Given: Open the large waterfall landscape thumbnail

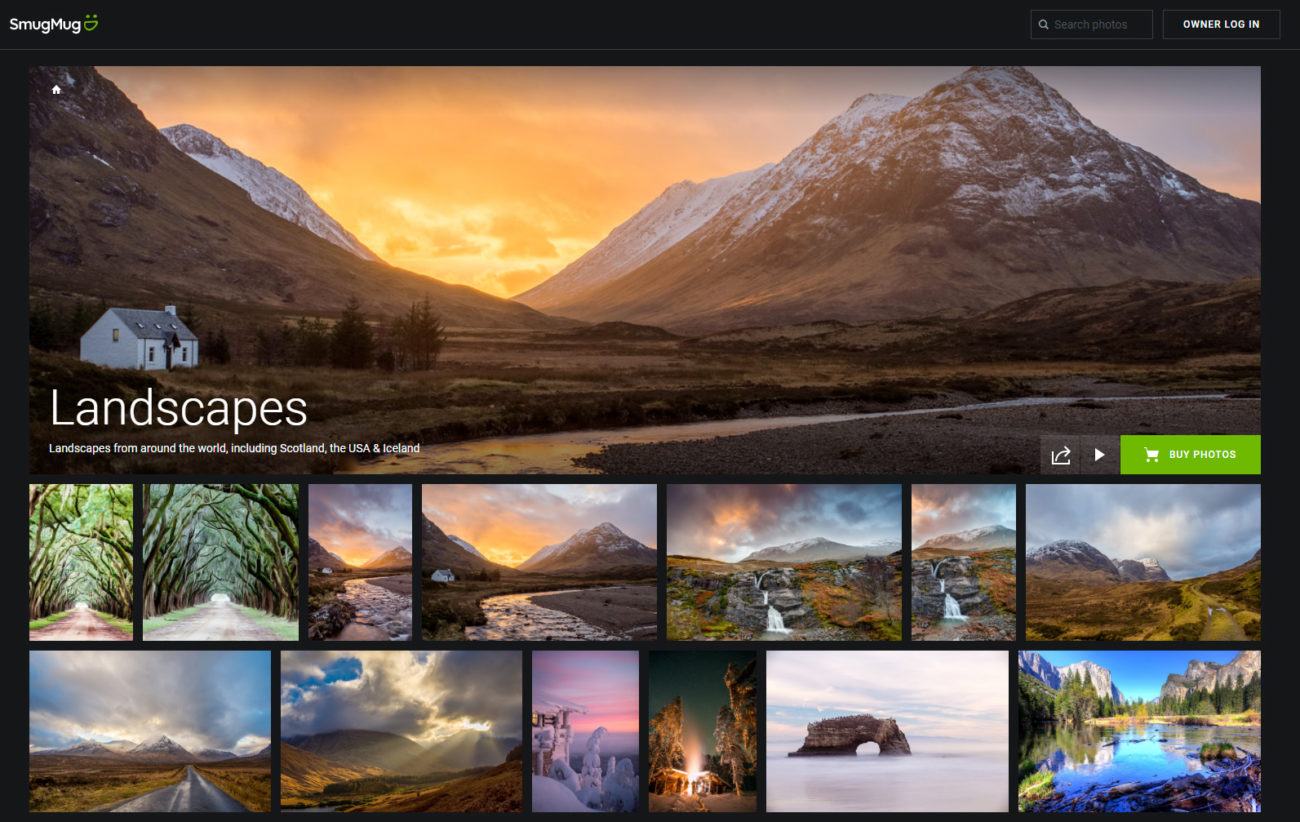Looking at the screenshot, I should (784, 561).
